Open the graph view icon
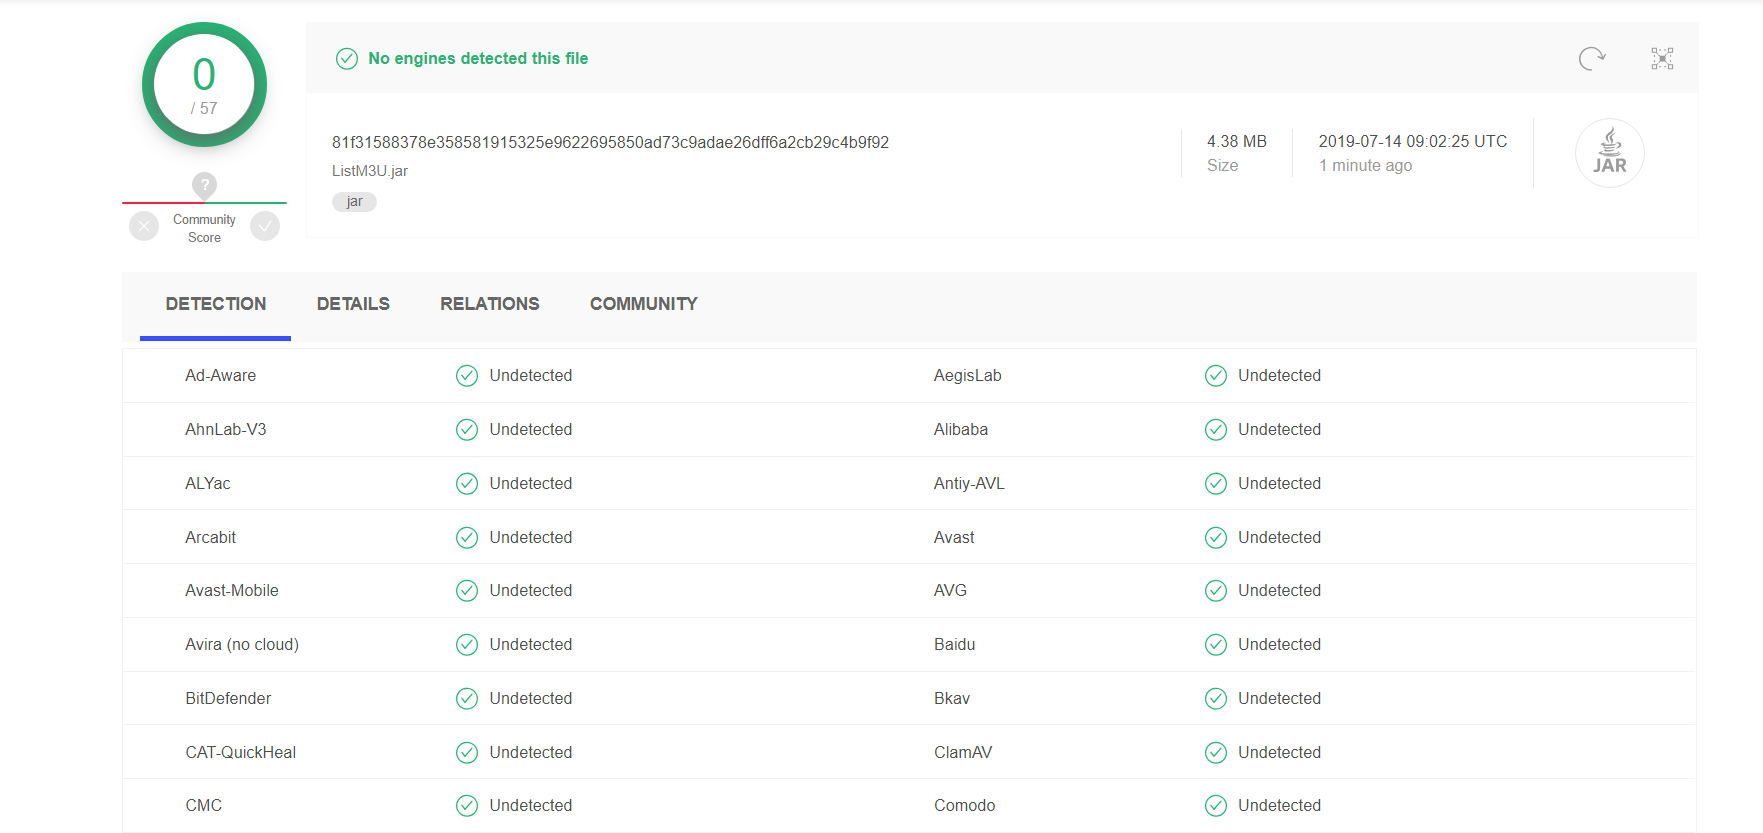This screenshot has width=1763, height=833. 1662,59
